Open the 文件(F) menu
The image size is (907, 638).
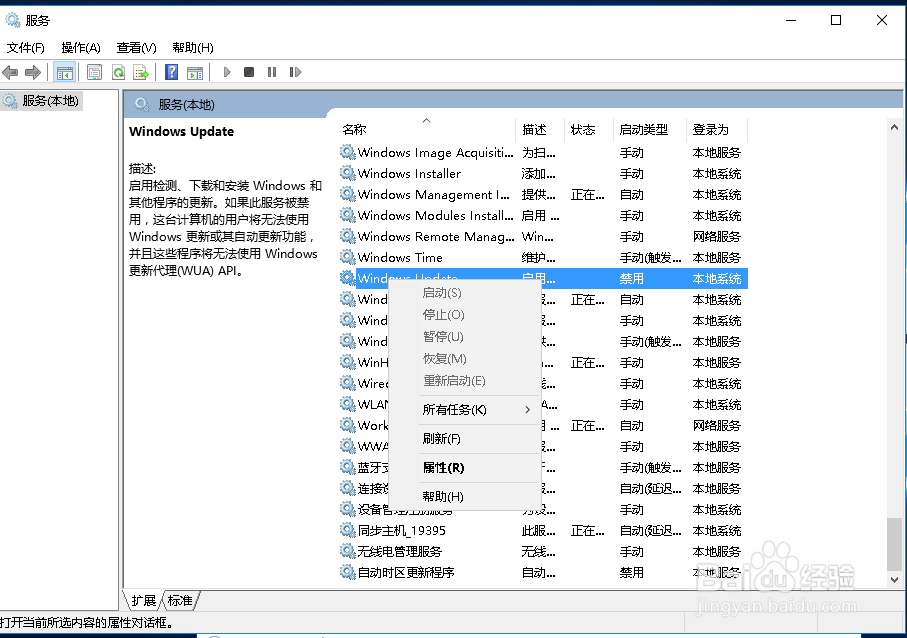(x=25, y=47)
